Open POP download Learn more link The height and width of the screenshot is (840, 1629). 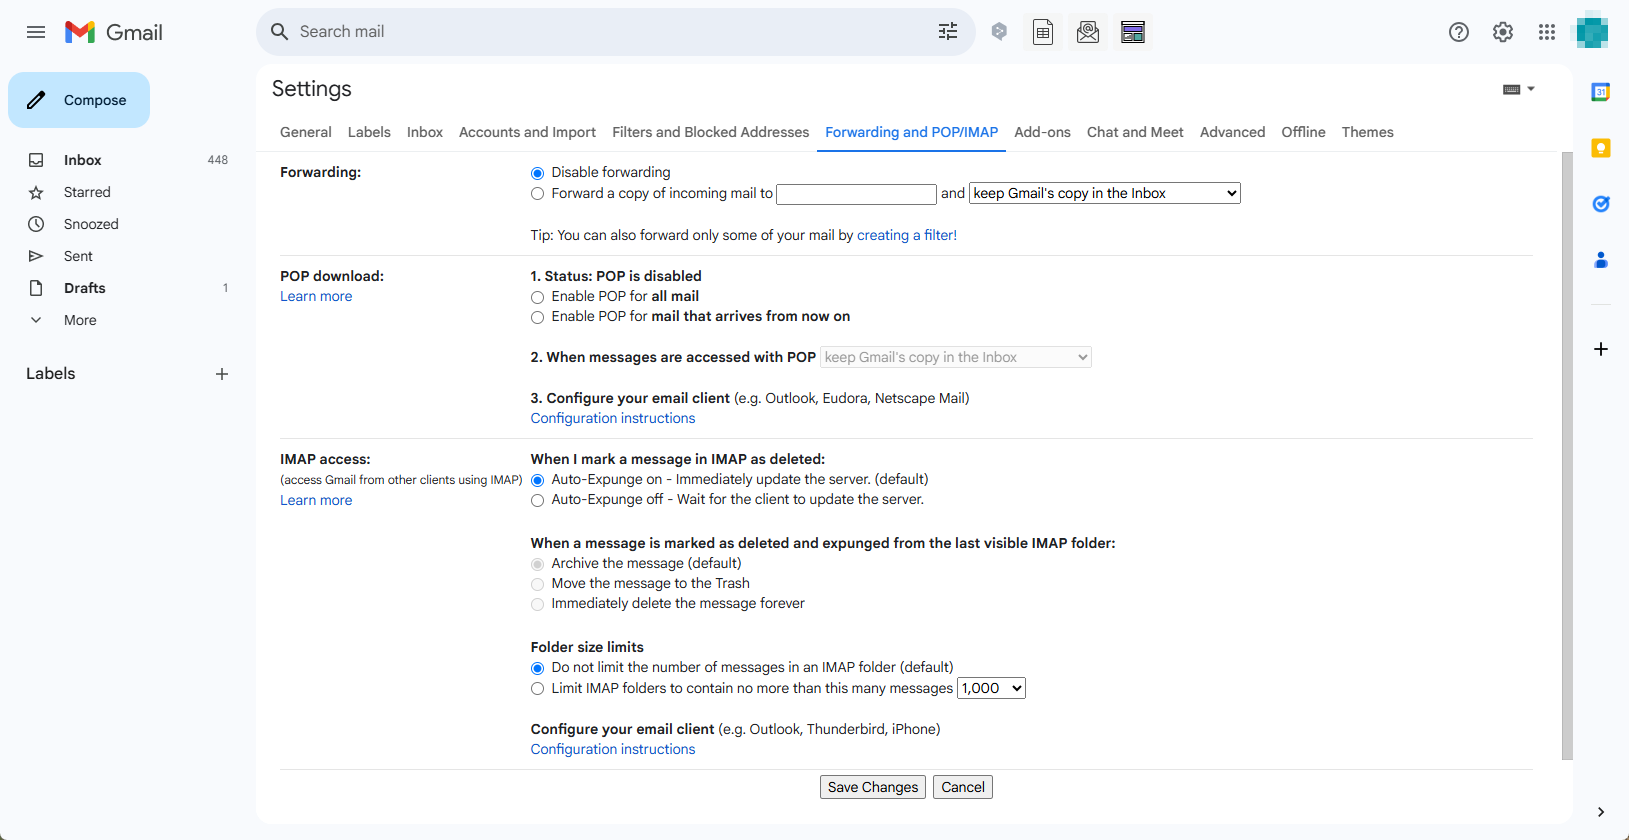316,296
